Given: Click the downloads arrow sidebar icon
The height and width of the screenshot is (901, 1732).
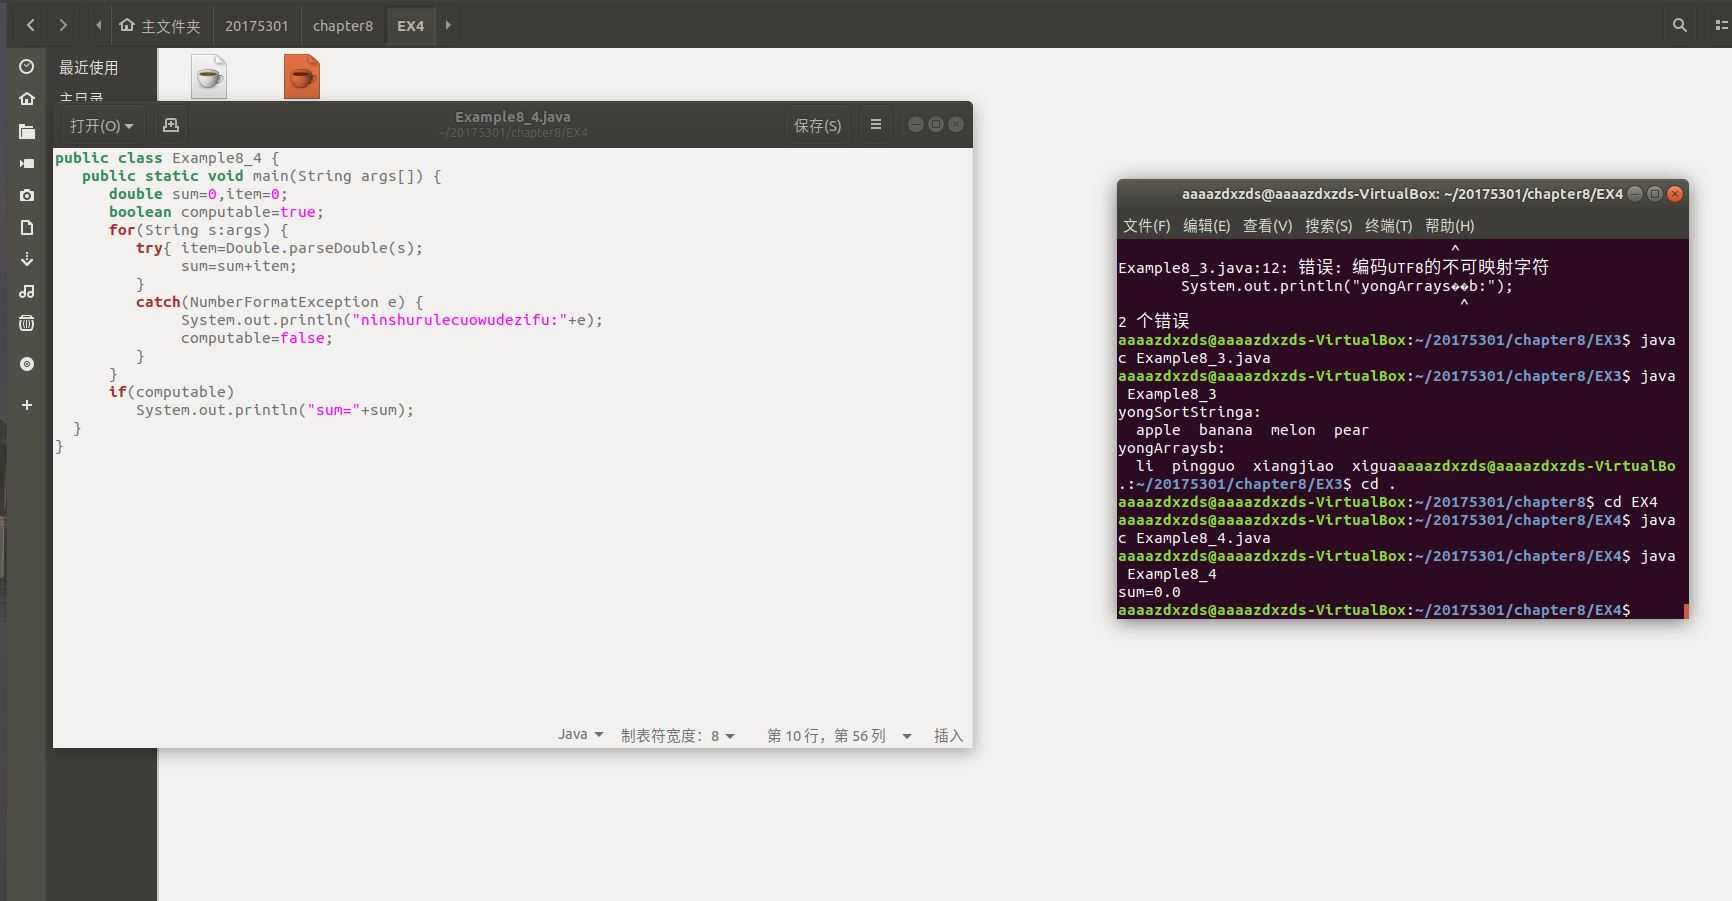Looking at the screenshot, I should coord(27,259).
